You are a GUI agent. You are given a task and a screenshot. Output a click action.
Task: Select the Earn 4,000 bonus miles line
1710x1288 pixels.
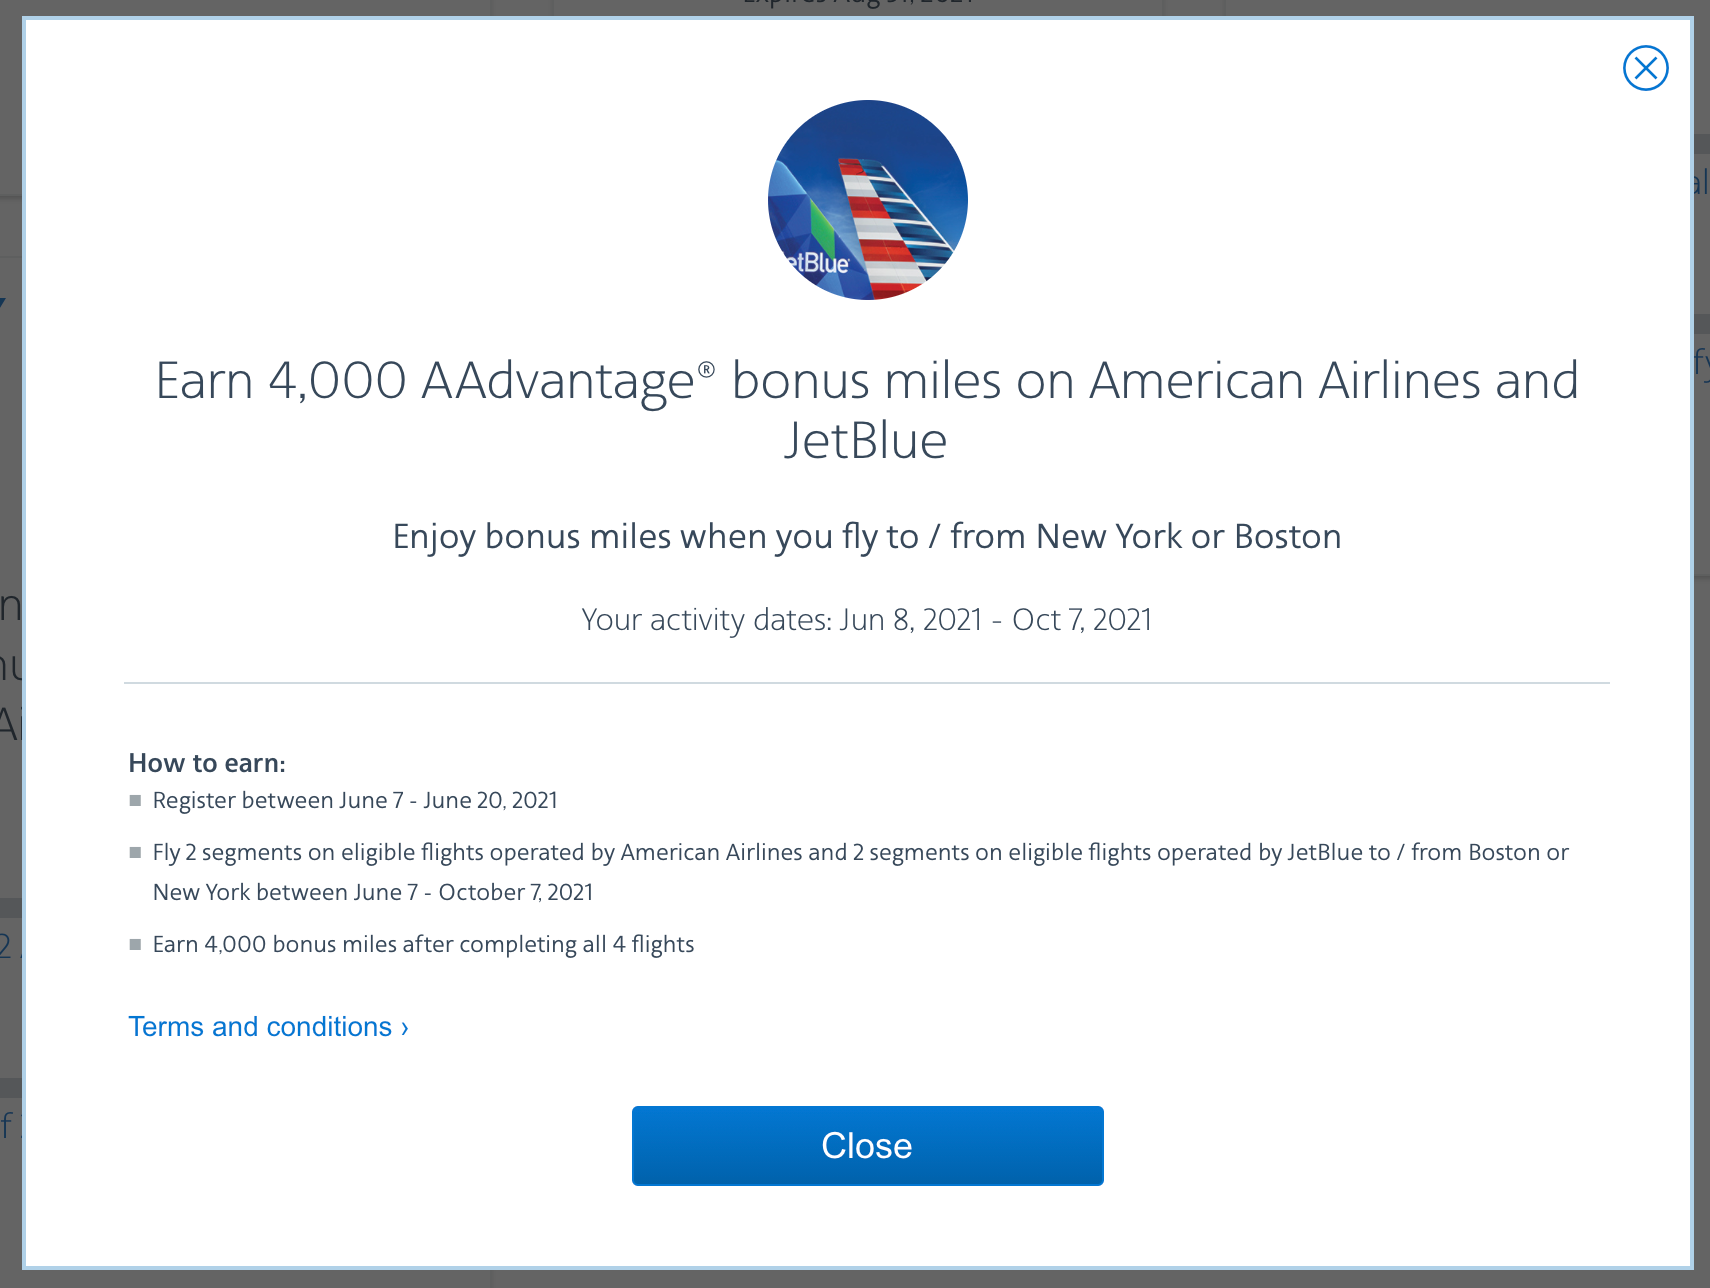click(x=423, y=943)
